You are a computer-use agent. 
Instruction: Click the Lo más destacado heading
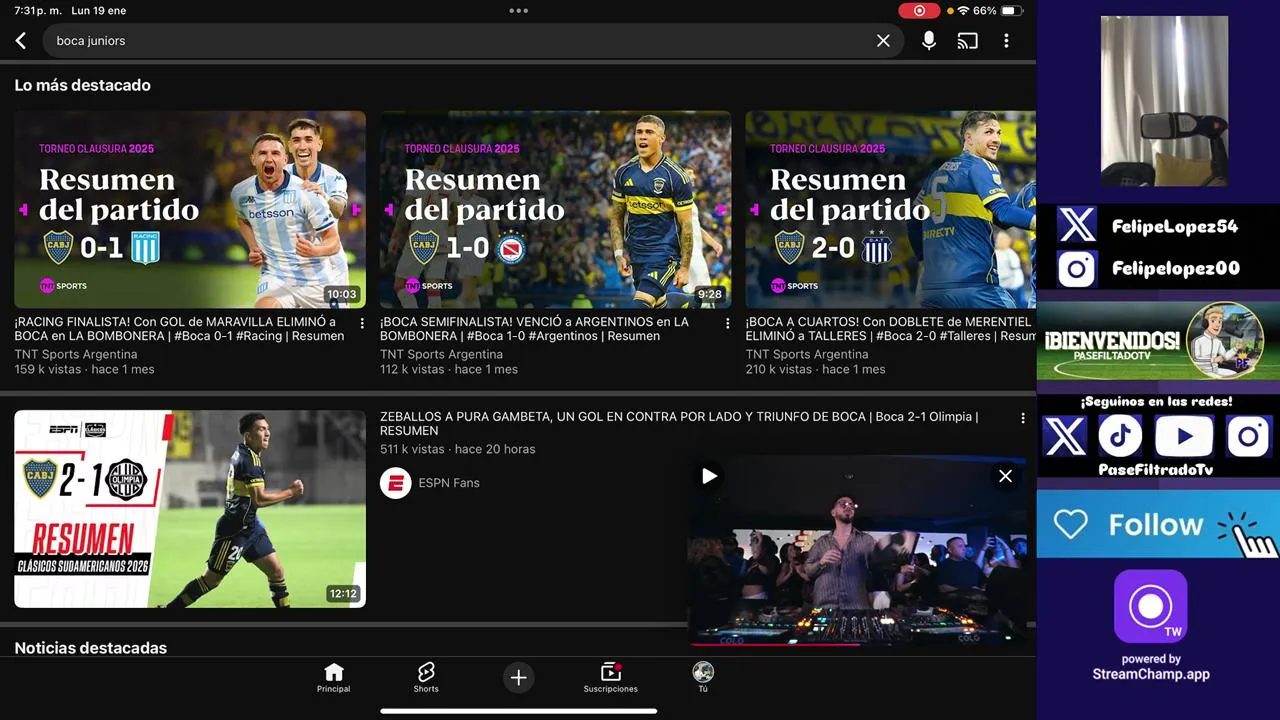83,85
